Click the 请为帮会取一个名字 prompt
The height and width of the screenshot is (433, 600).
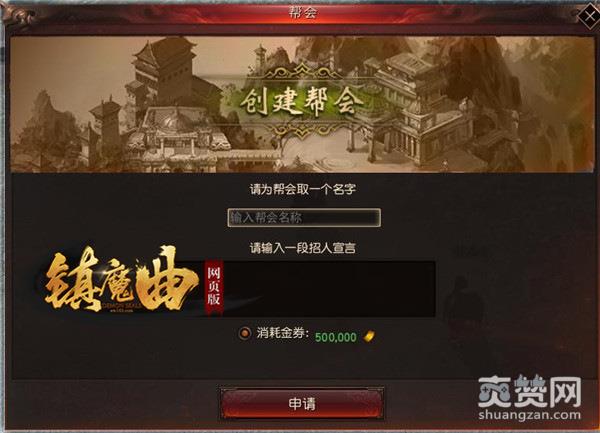click(303, 189)
